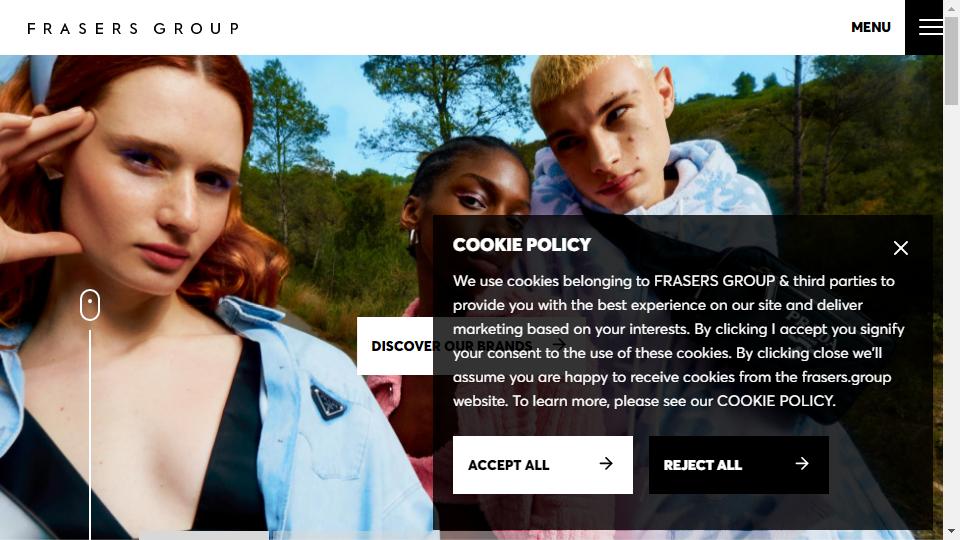Viewport: 960px width, 540px height.
Task: Open the hamburger menu icon
Action: click(930, 27)
